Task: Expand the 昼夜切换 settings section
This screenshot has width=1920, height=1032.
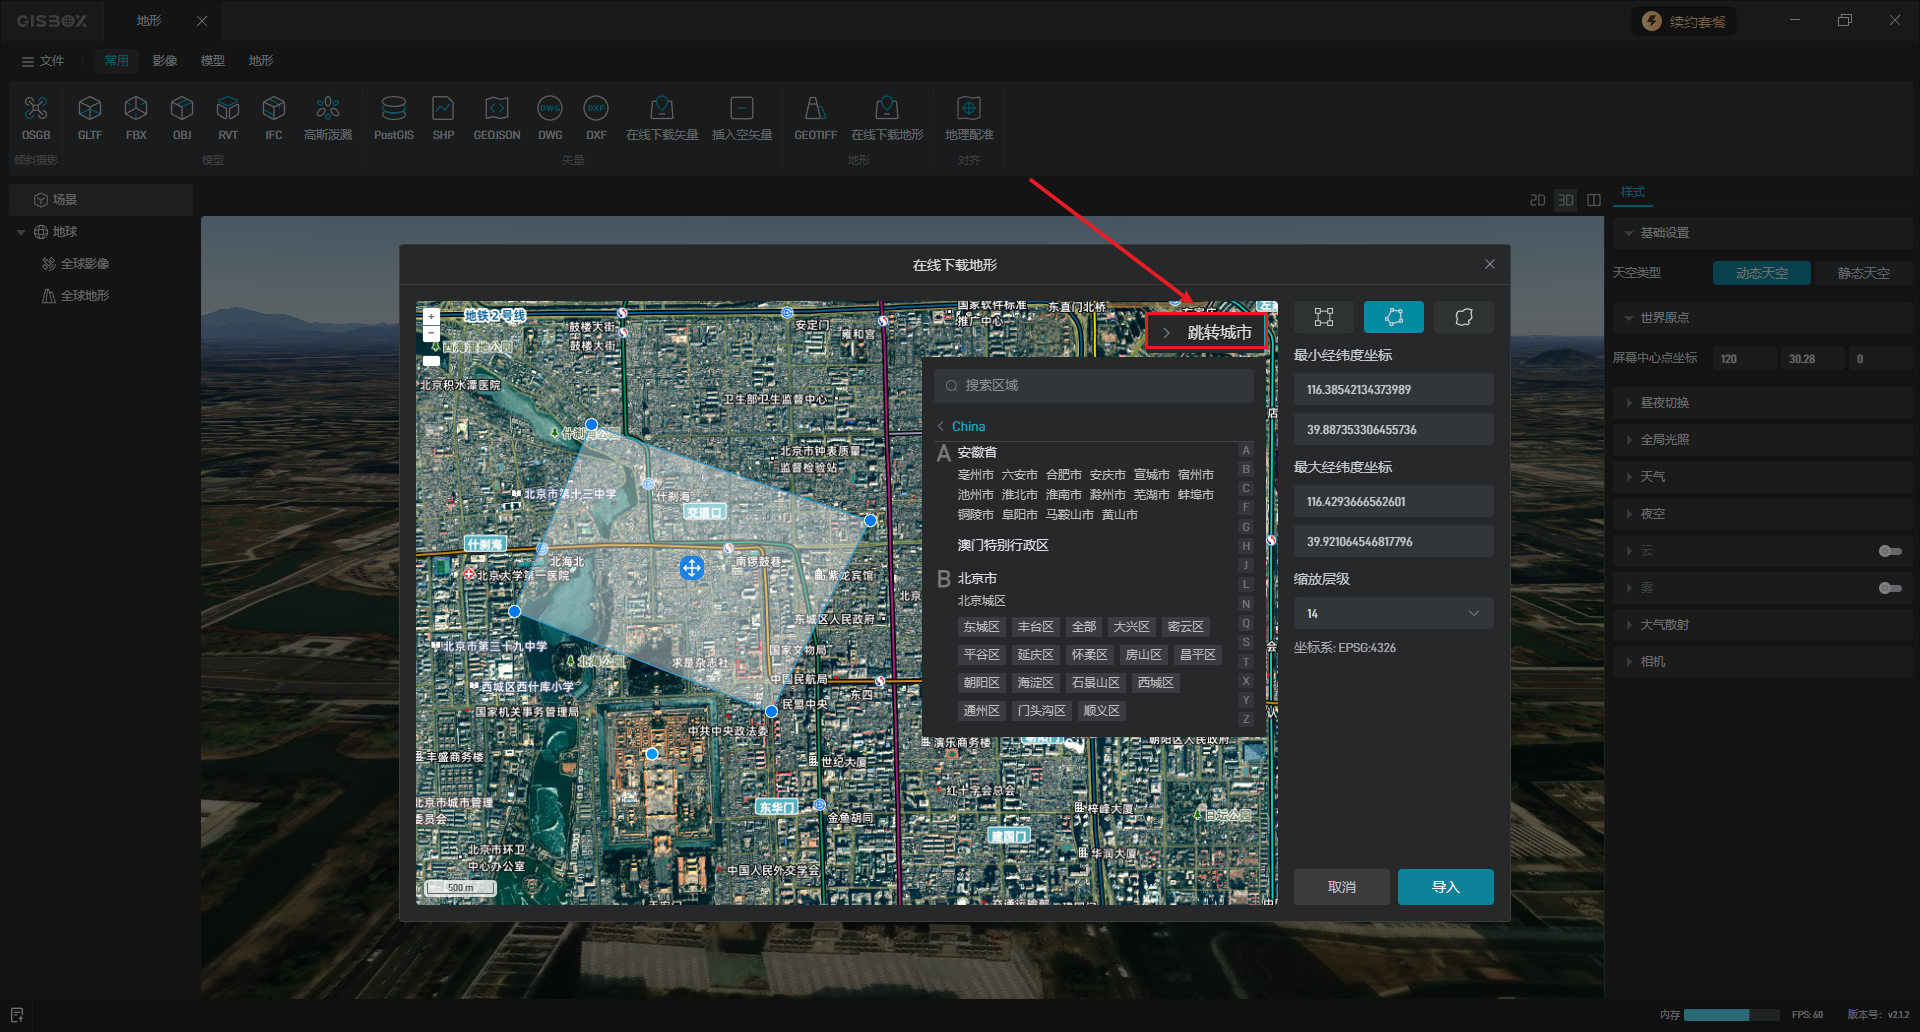Action: point(1664,403)
